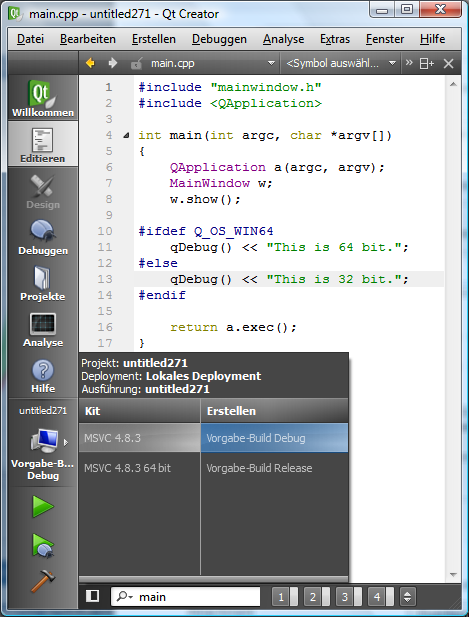Click on return a.exec(); line
Screen dimensions: 469x617
[233, 327]
